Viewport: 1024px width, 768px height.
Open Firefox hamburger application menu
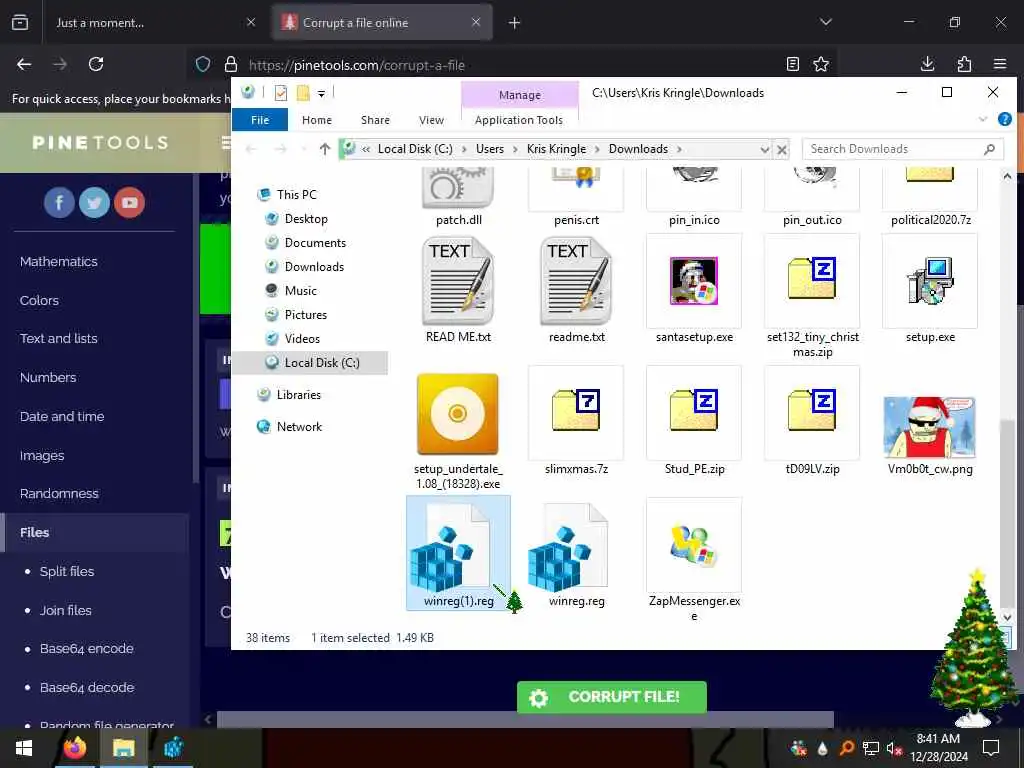(x=1000, y=64)
